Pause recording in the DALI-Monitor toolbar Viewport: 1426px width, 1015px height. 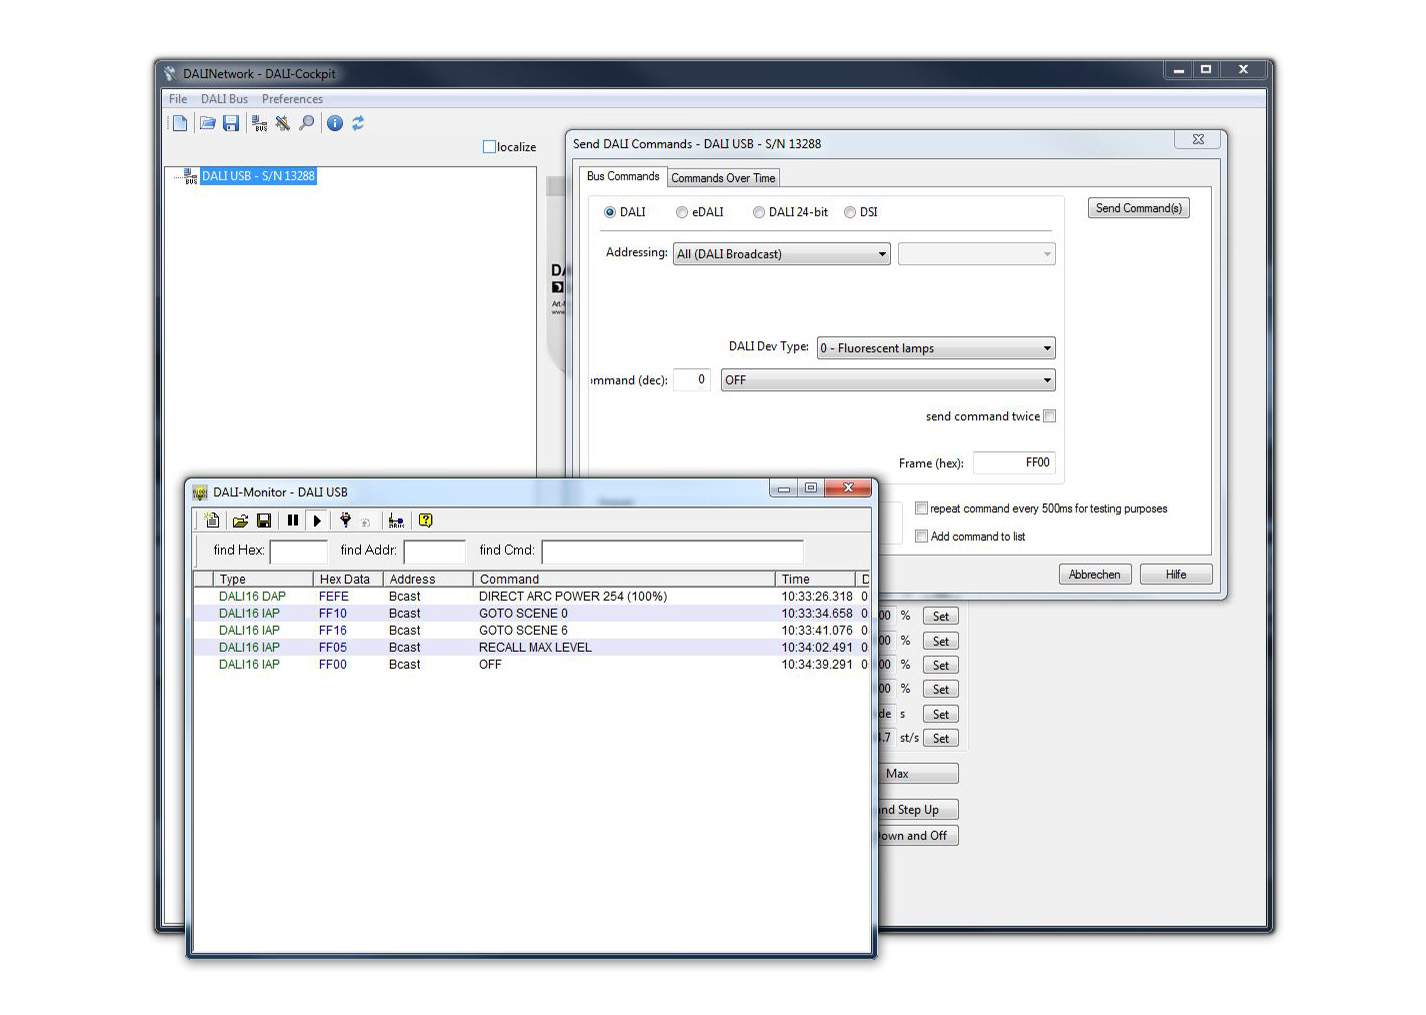292,520
